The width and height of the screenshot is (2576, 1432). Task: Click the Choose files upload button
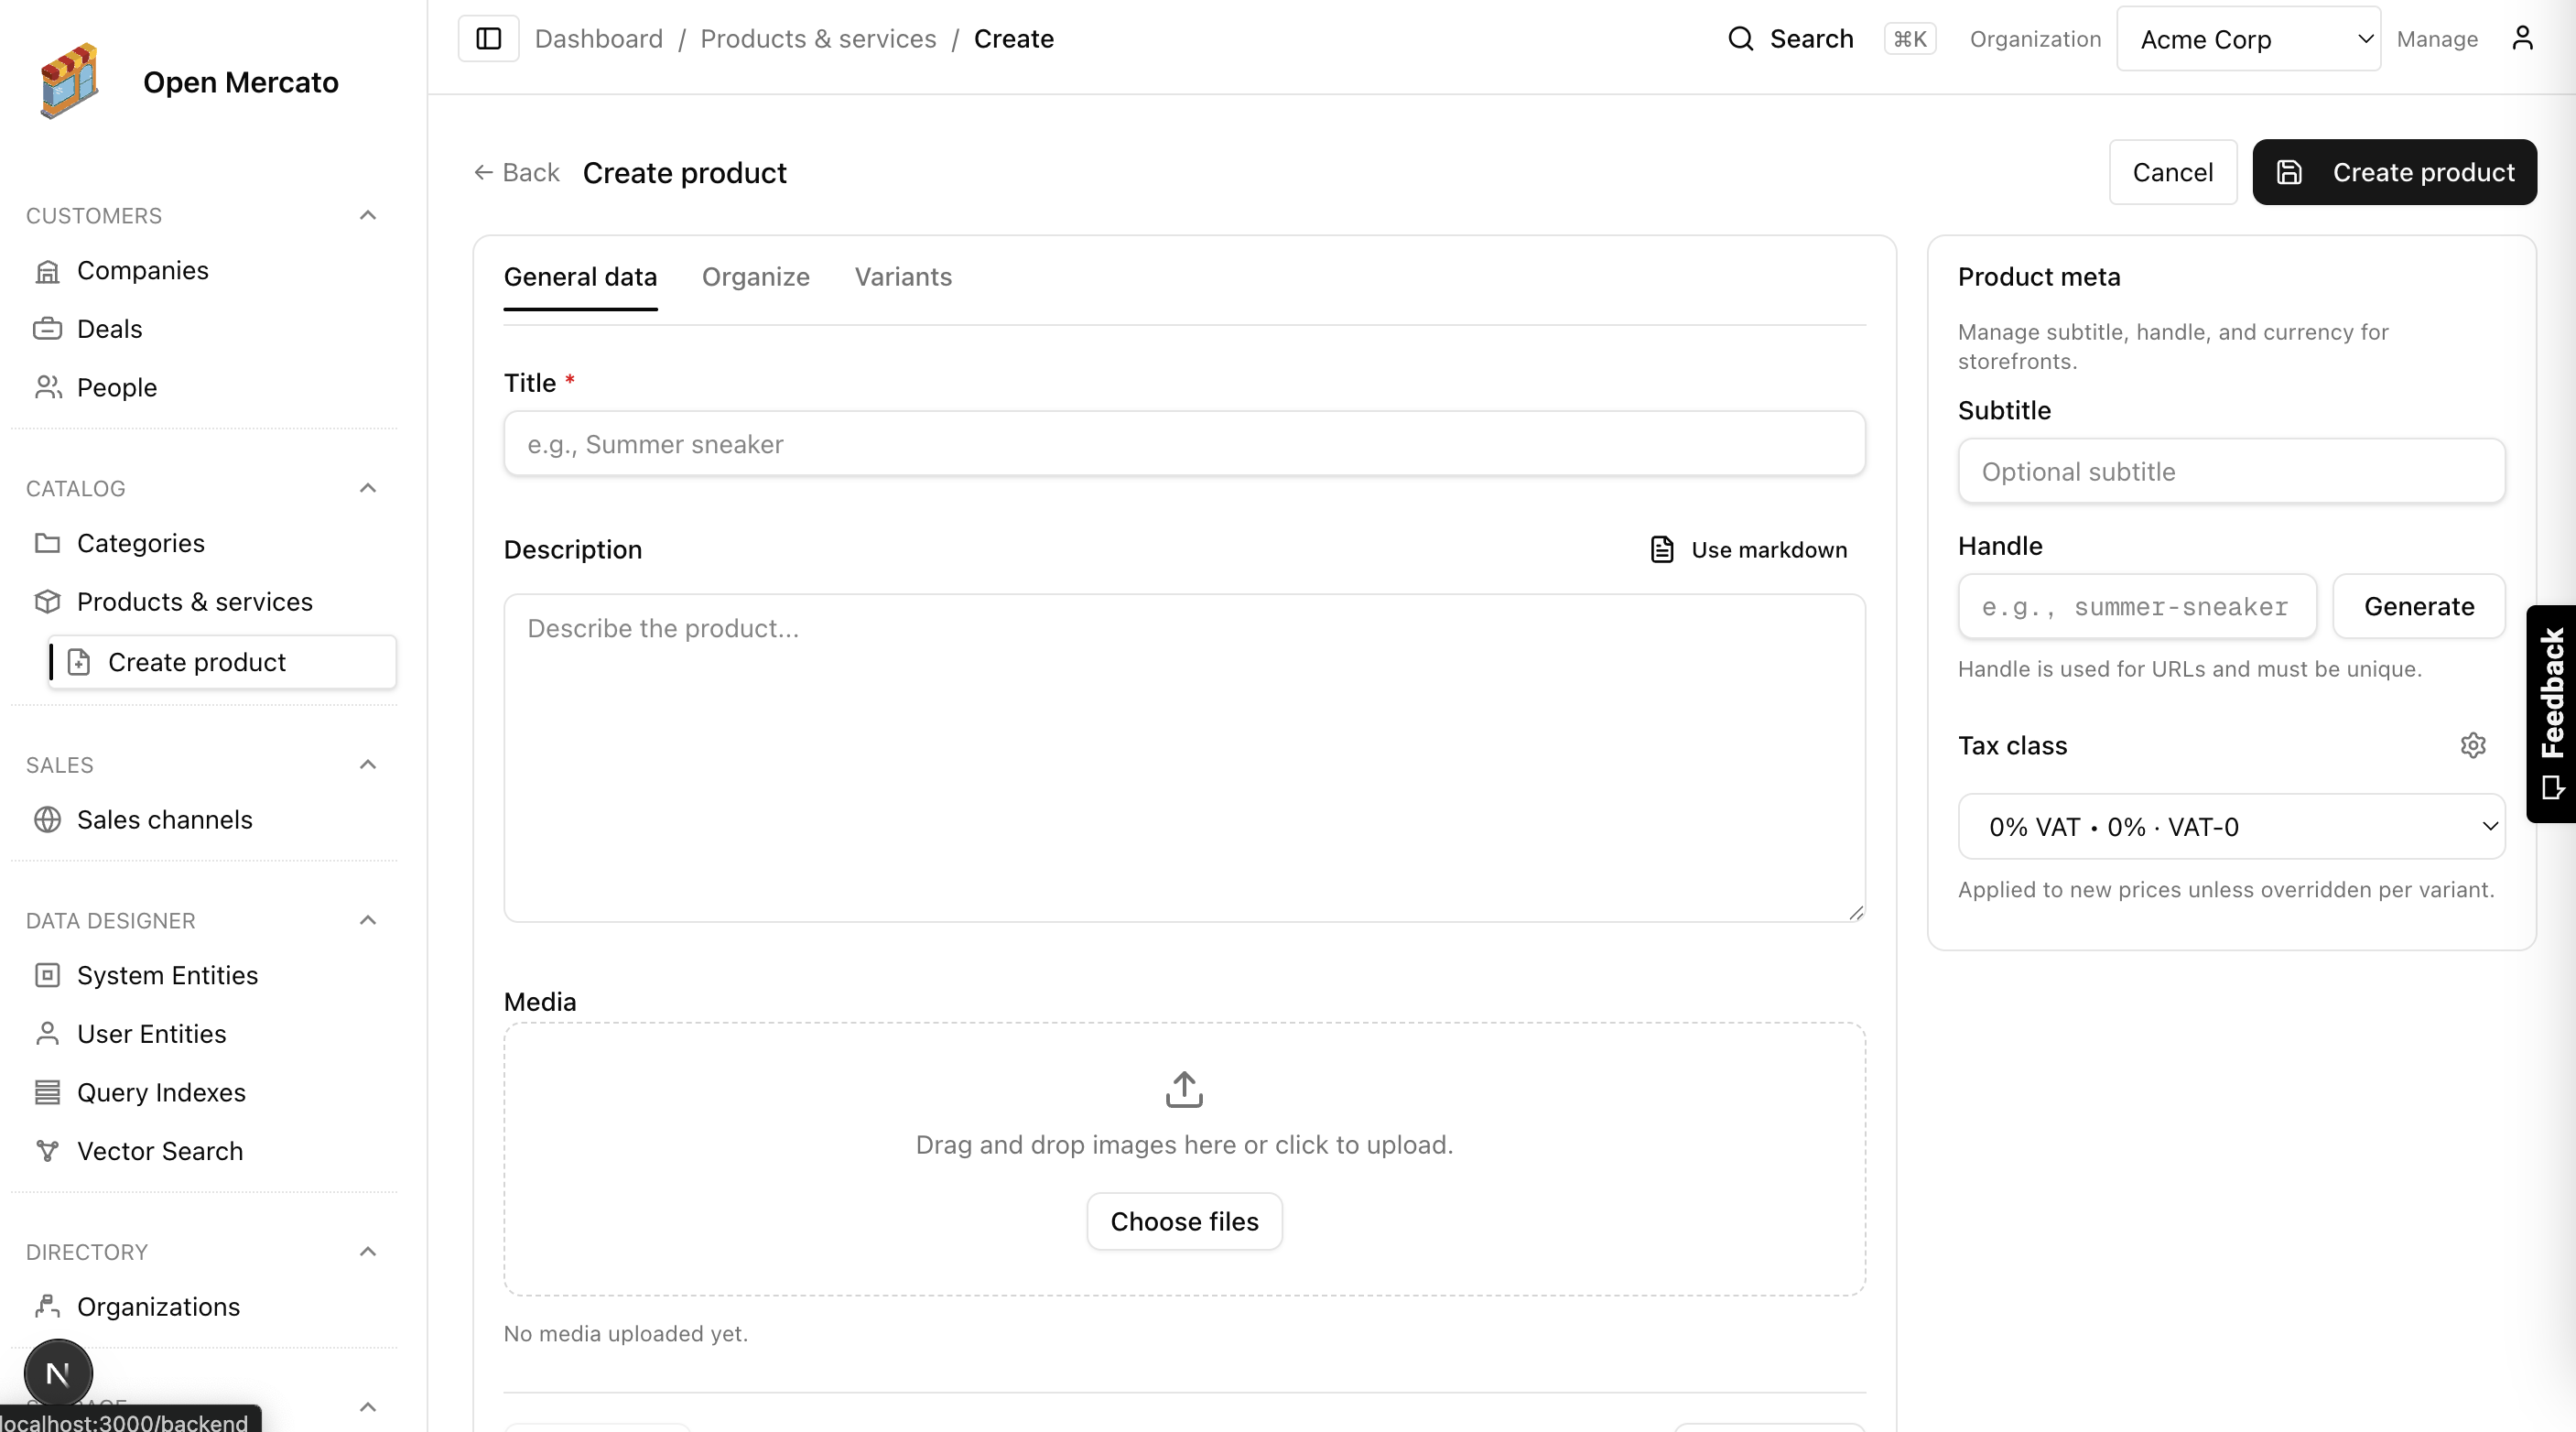(1184, 1221)
